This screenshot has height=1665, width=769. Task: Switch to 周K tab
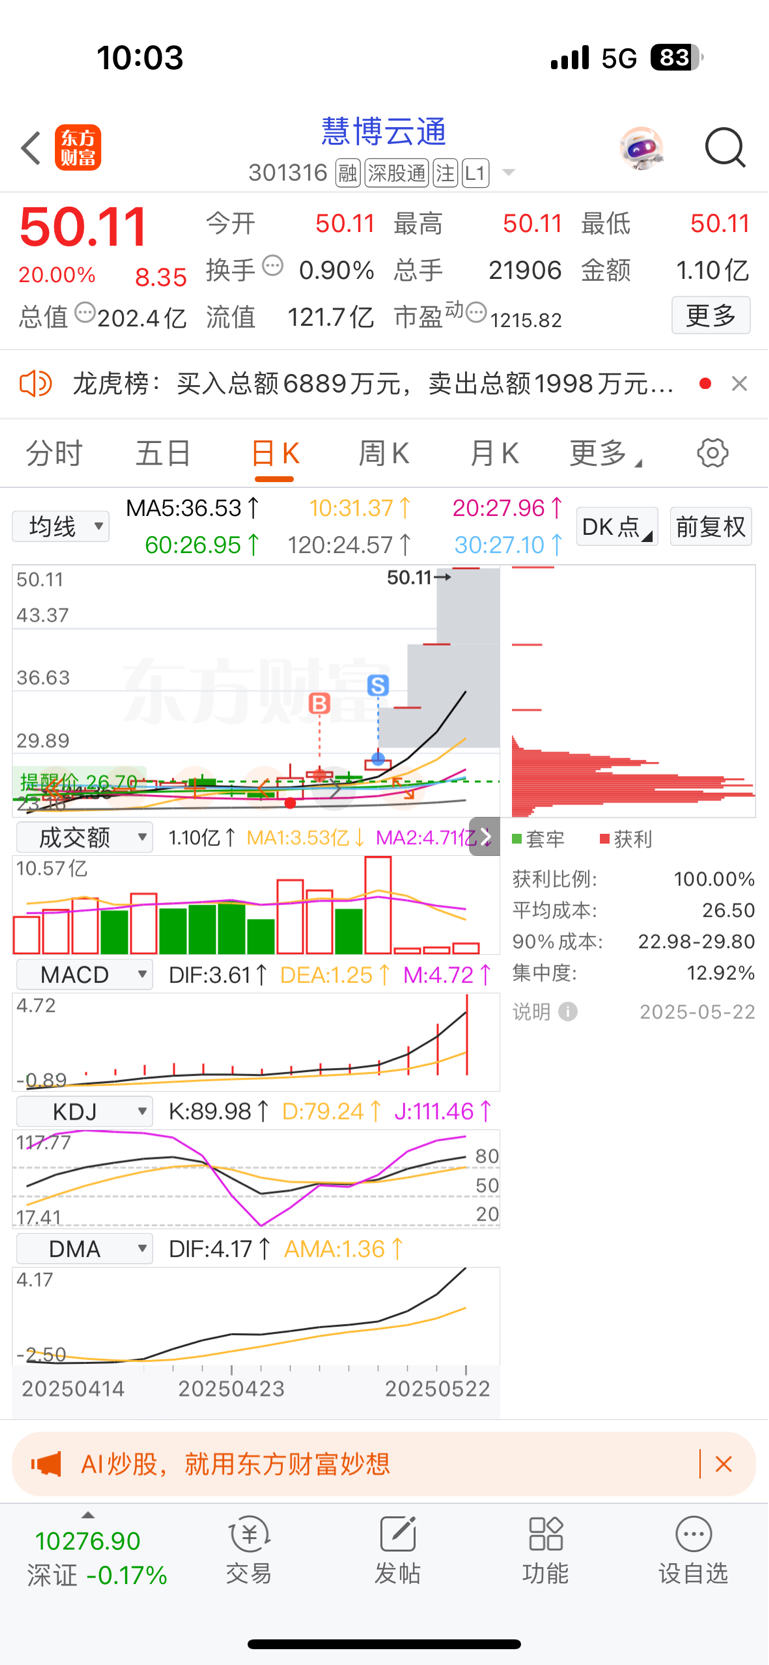pos(384,453)
